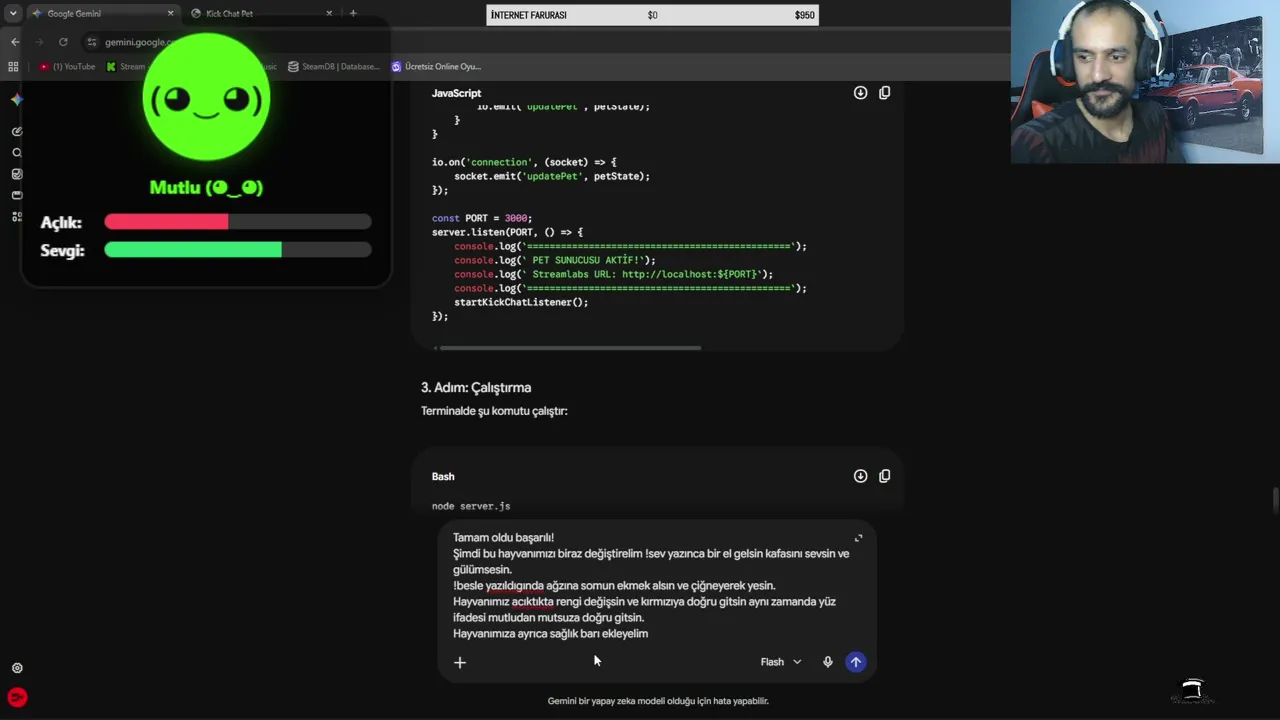Screen dimensions: 1280x720
Task: Click inside the prompt text area
Action: coord(651,585)
